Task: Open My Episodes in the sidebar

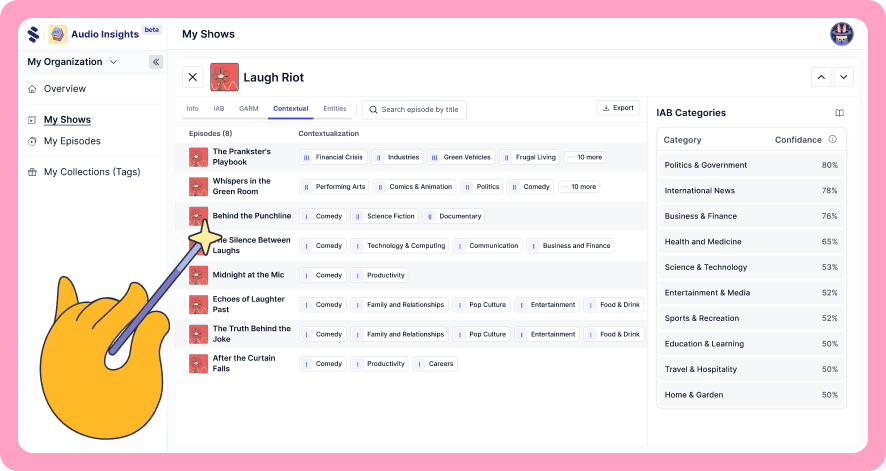Action: point(72,141)
